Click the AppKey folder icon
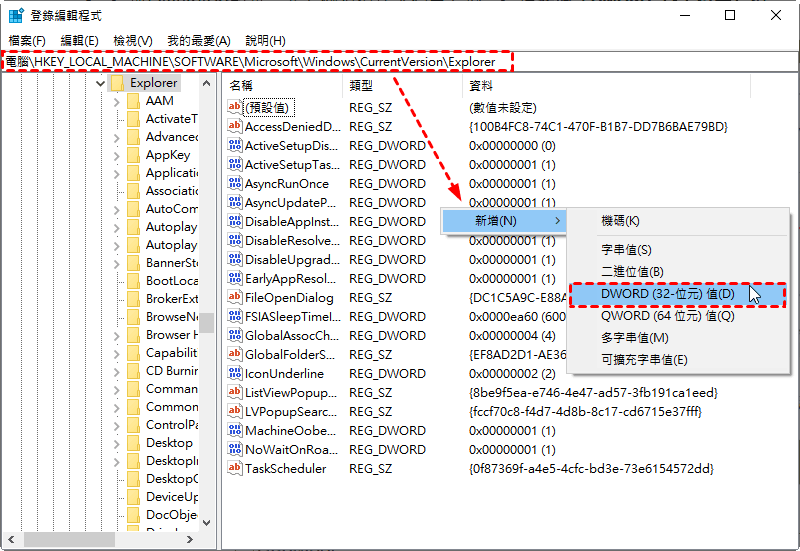Viewport: 800px width, 551px height. tap(133, 155)
